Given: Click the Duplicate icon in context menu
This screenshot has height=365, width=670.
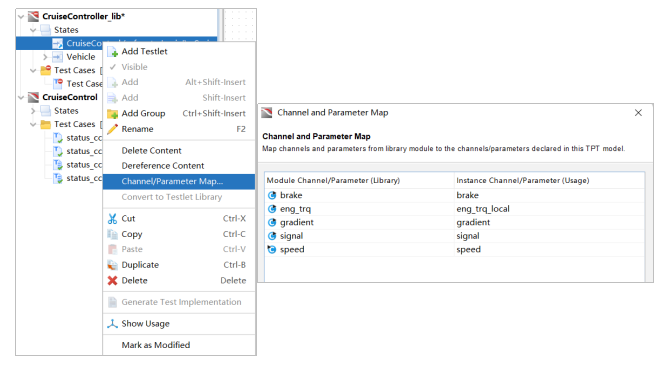Looking at the screenshot, I should pos(112,265).
